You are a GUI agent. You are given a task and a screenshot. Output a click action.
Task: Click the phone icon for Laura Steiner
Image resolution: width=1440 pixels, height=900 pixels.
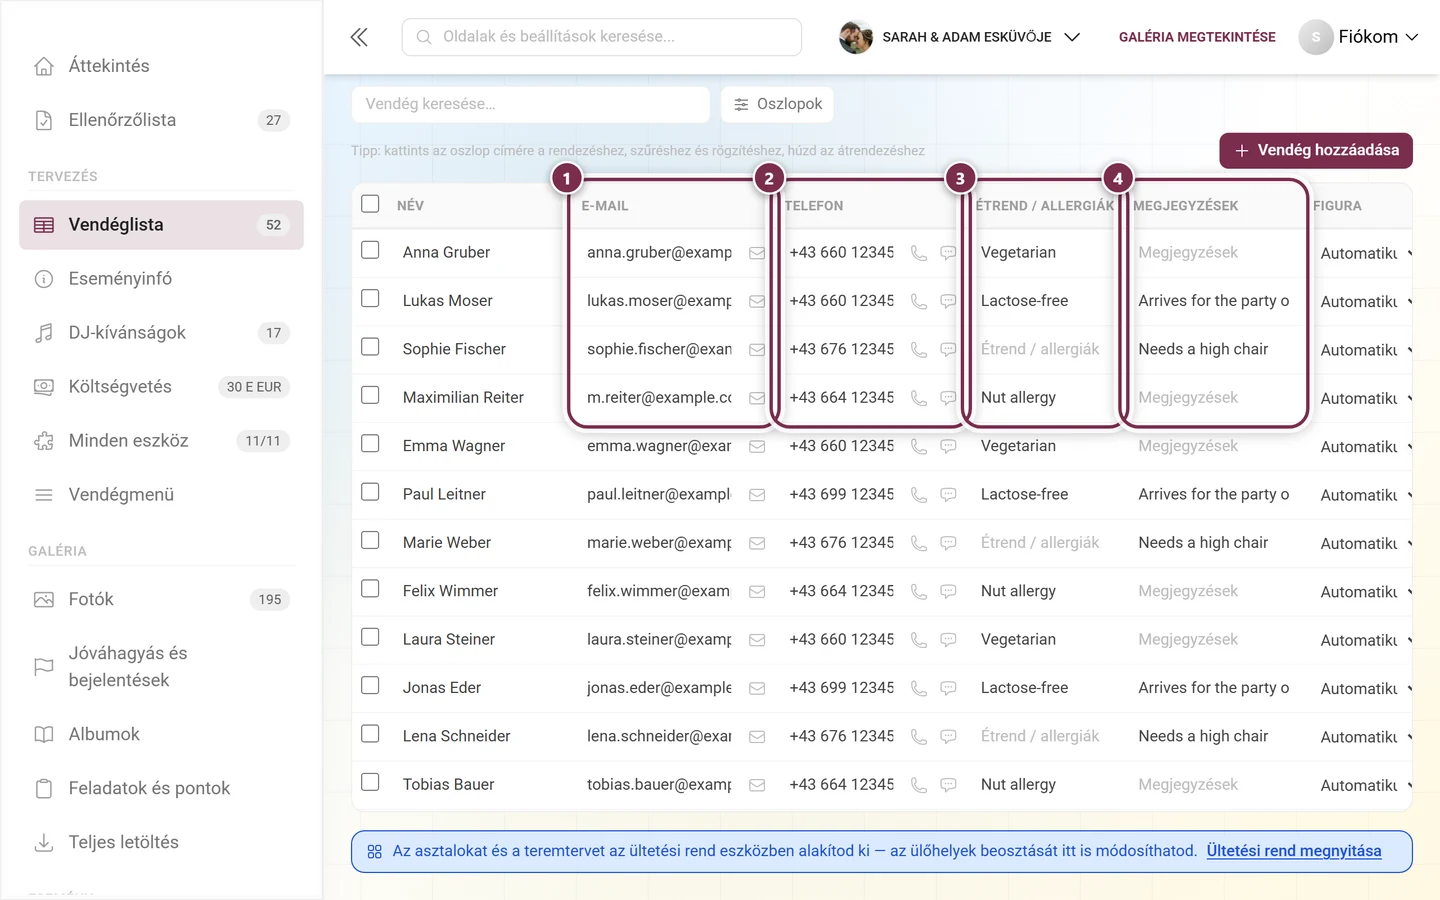click(x=918, y=640)
